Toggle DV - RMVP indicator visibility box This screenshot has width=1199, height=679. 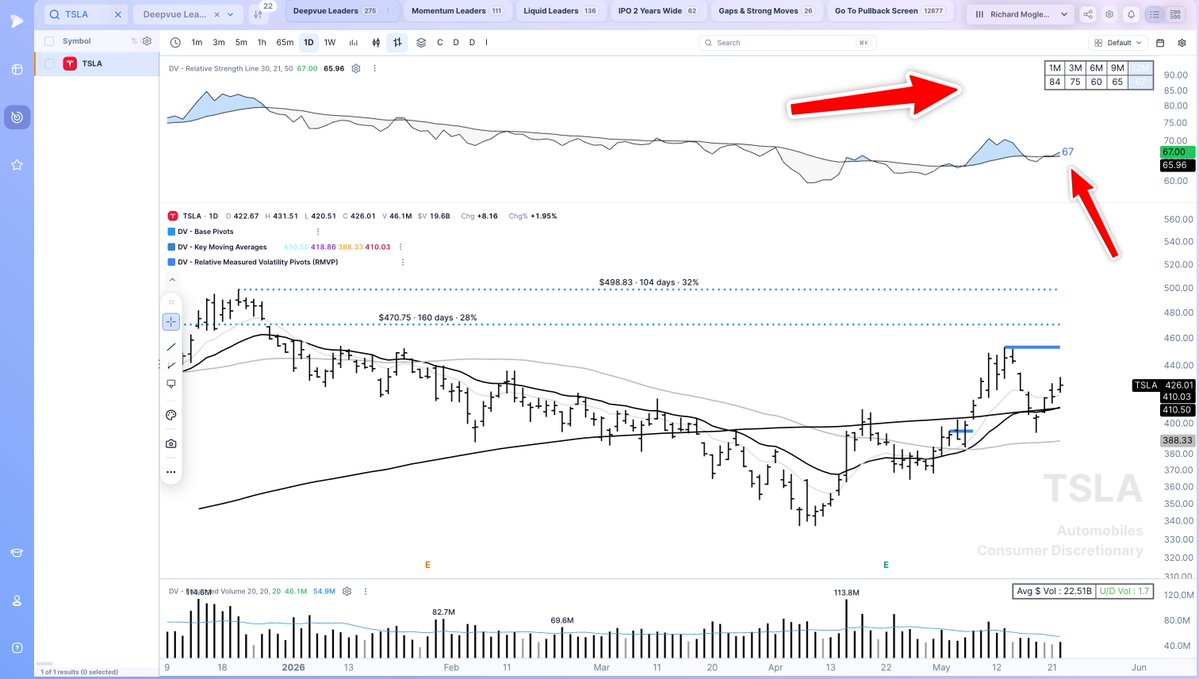[x=171, y=262]
